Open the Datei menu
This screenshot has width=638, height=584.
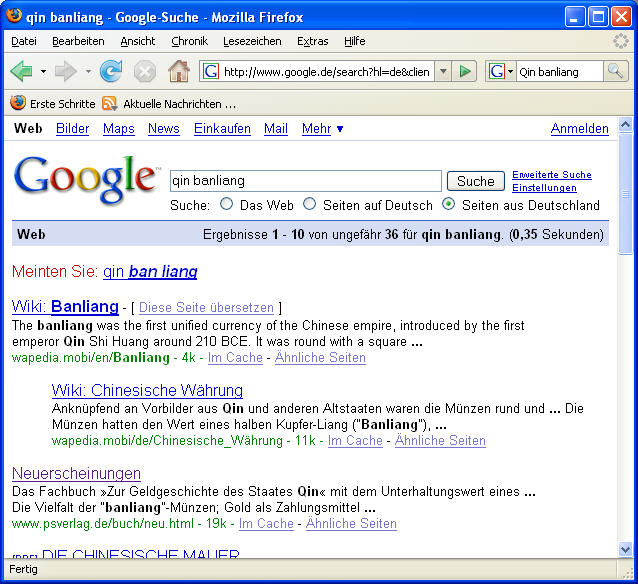click(24, 41)
